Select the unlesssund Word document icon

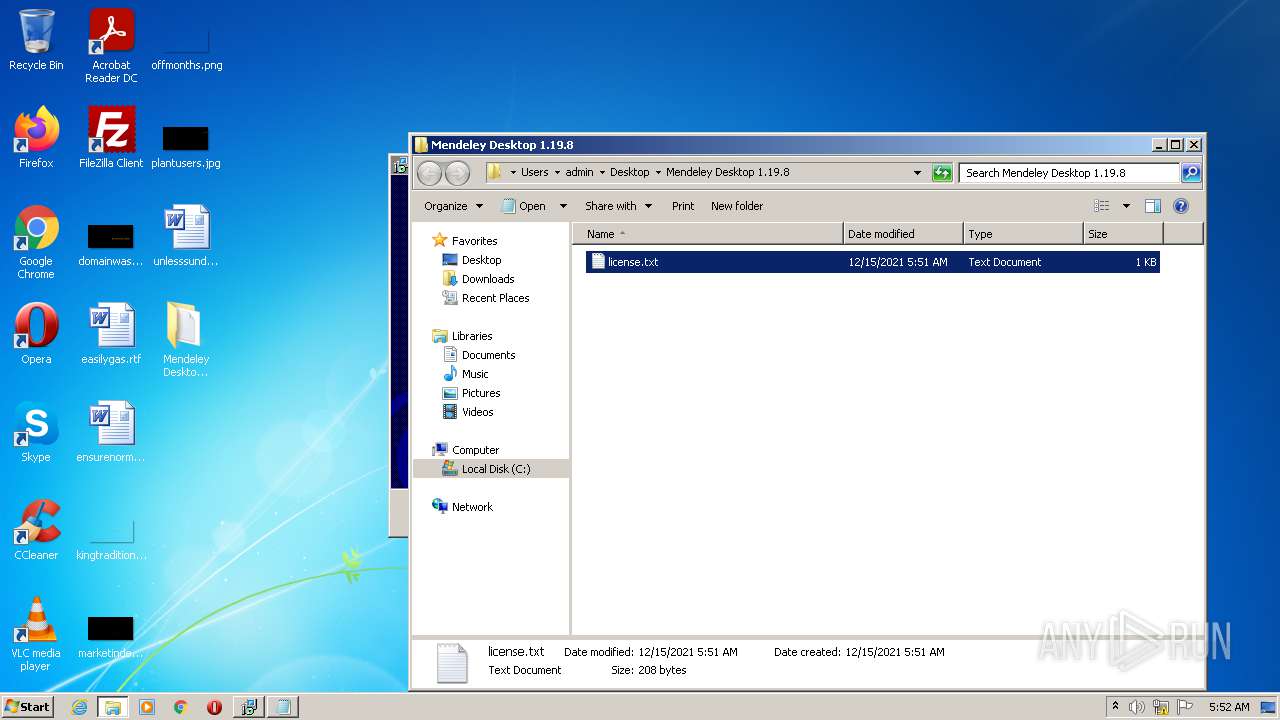(x=186, y=236)
